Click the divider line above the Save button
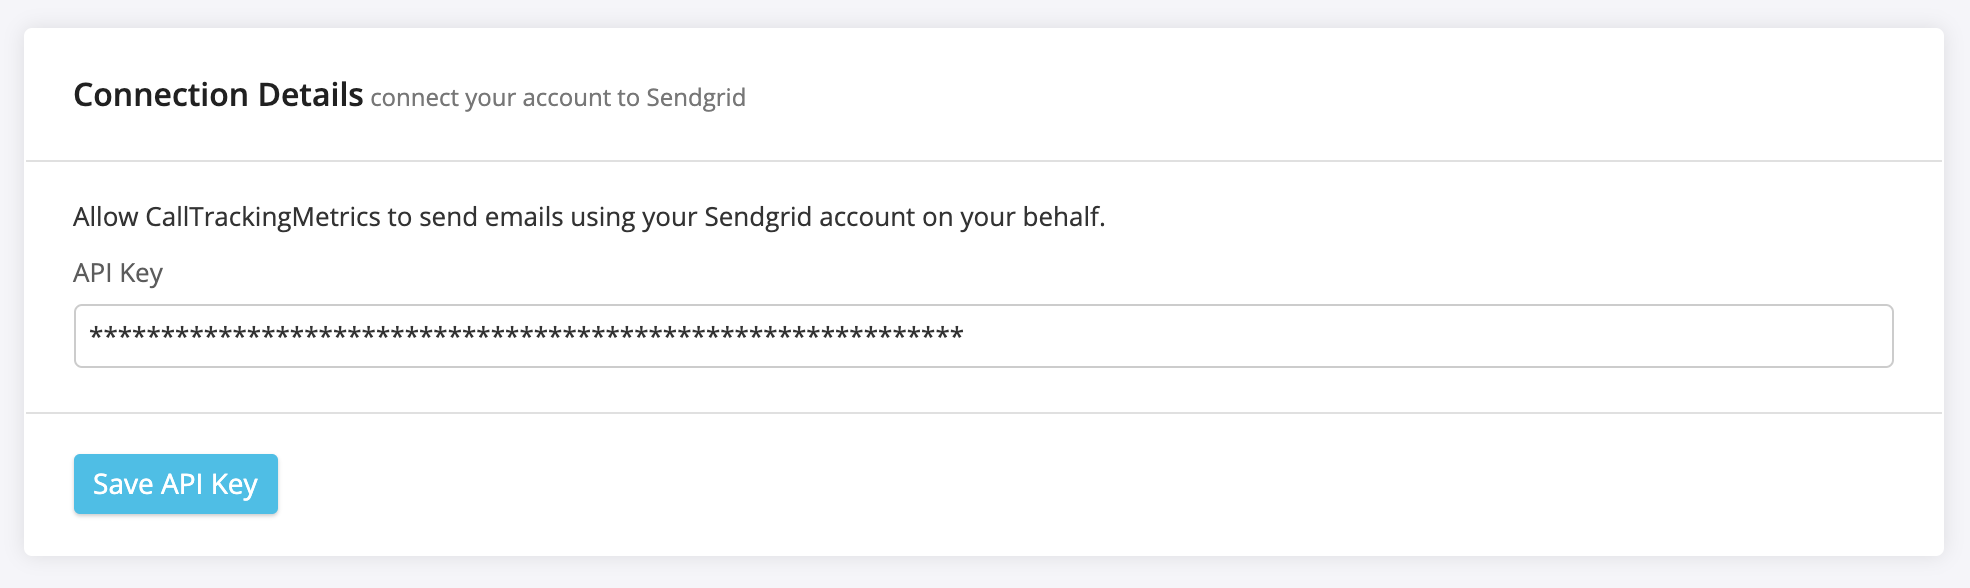Screen dimensions: 1970x588 (983, 413)
